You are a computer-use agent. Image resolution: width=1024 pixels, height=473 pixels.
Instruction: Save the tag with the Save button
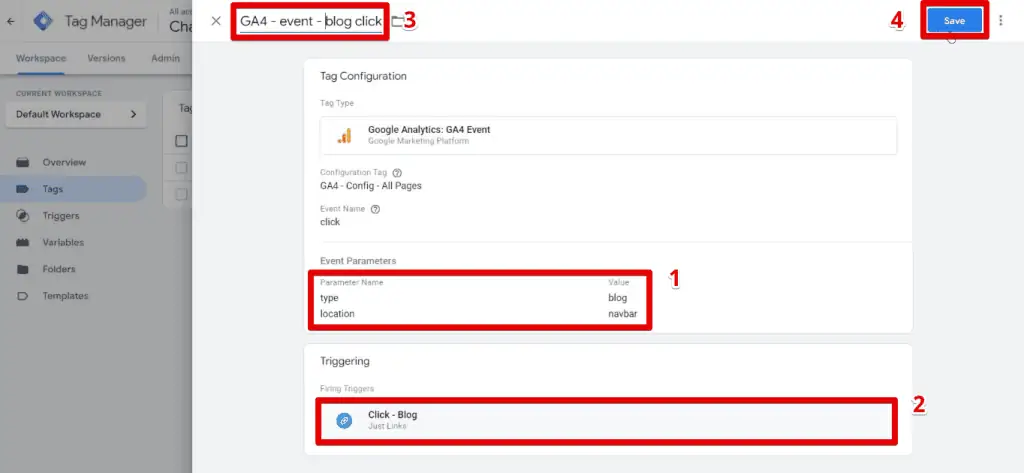(954, 21)
